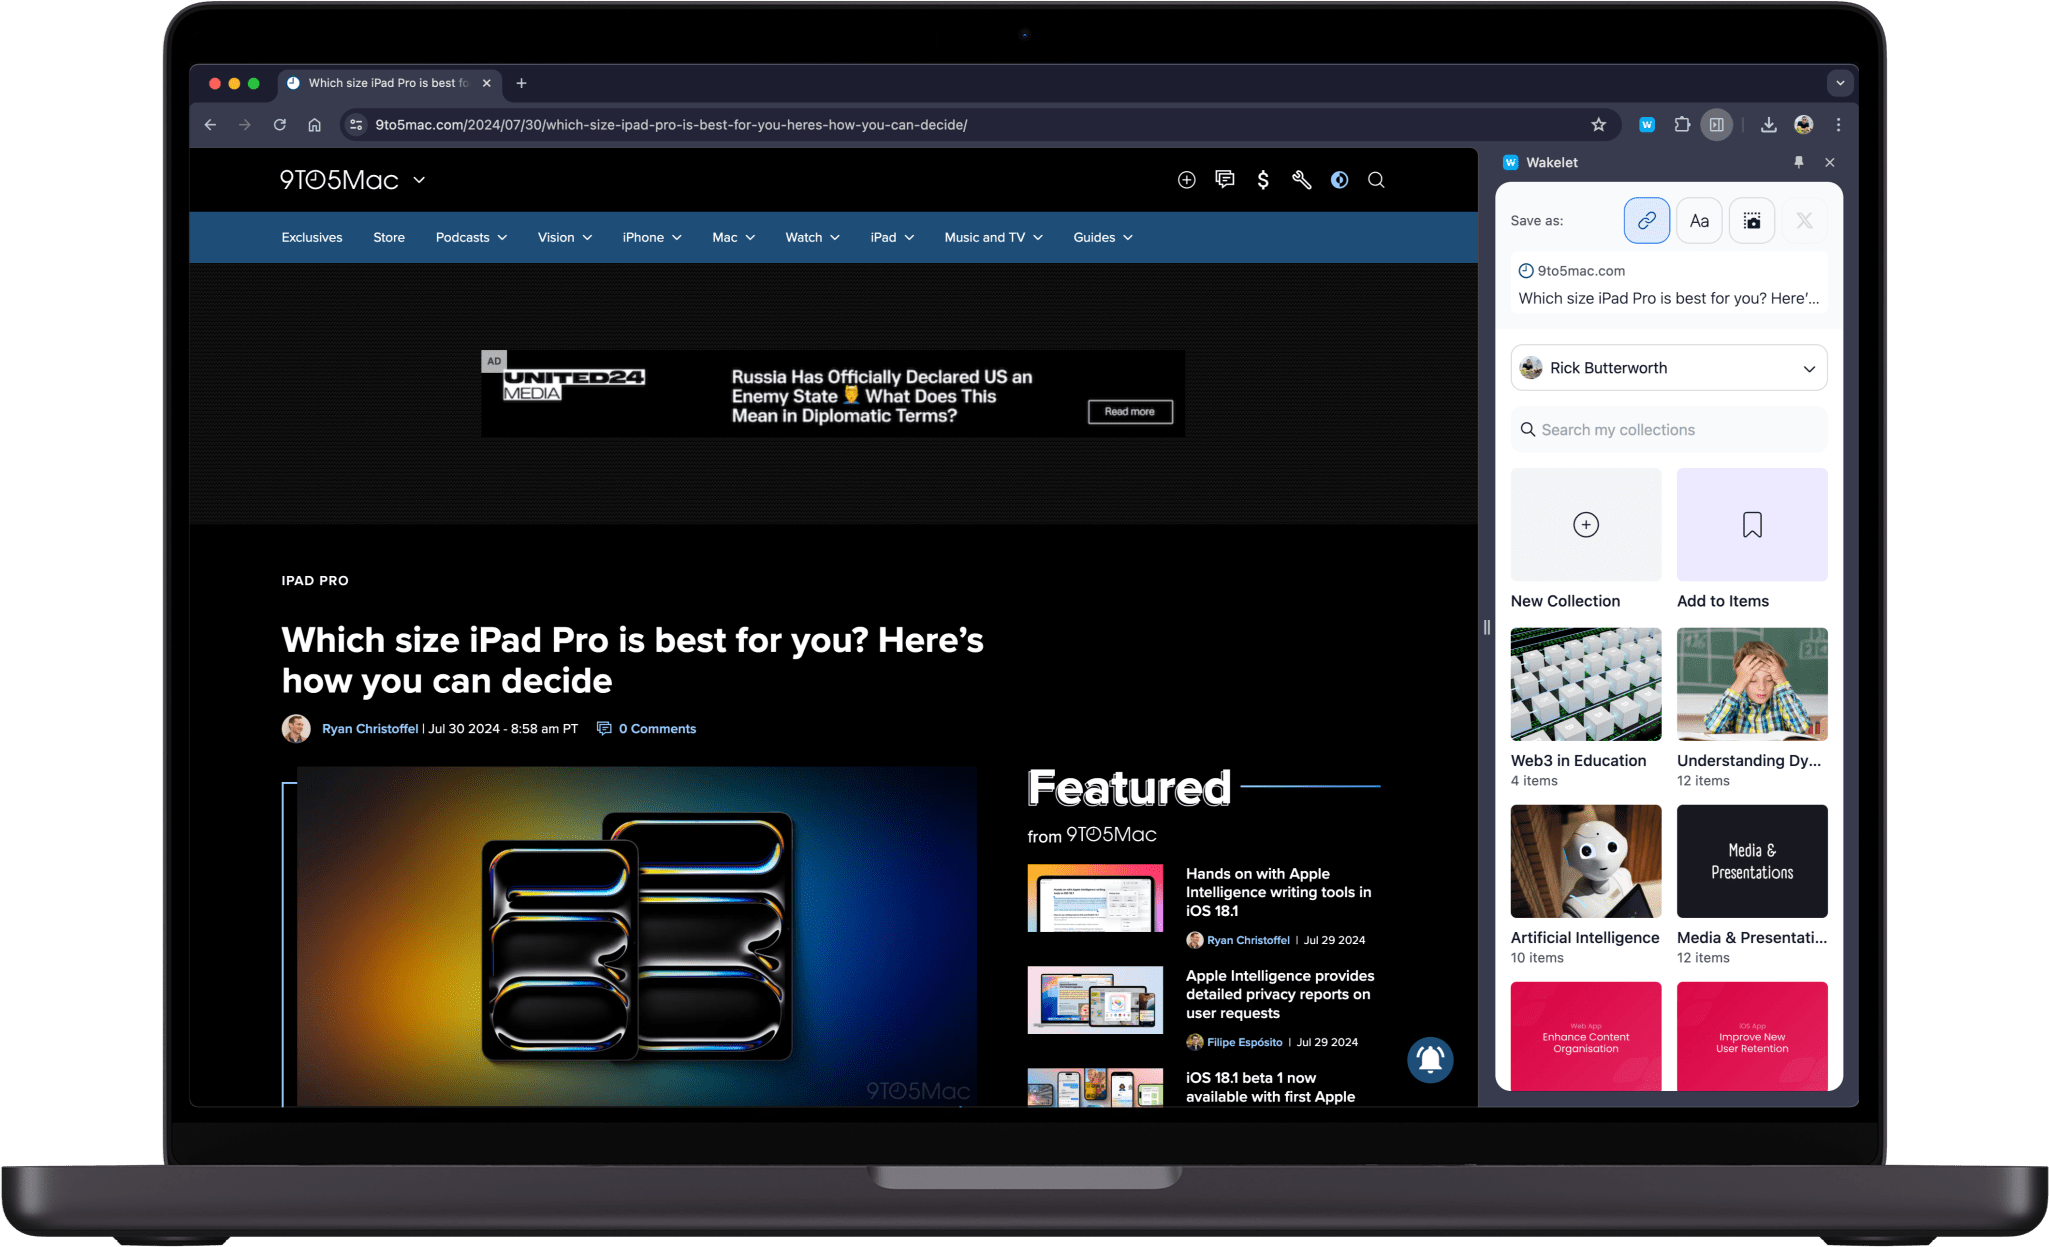
Task: Click the IPAD PRO category label
Action: pos(315,581)
